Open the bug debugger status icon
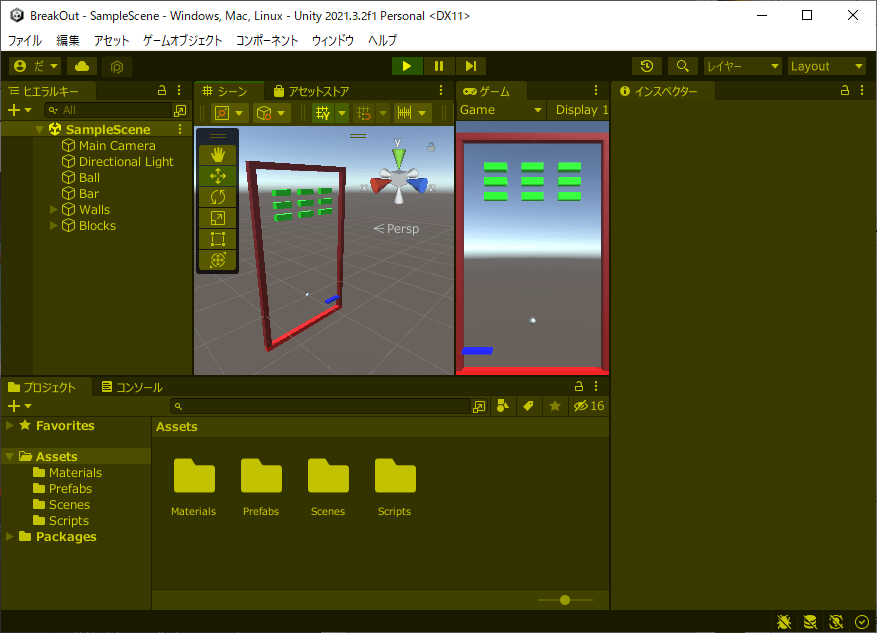The width and height of the screenshot is (877, 633). (784, 621)
